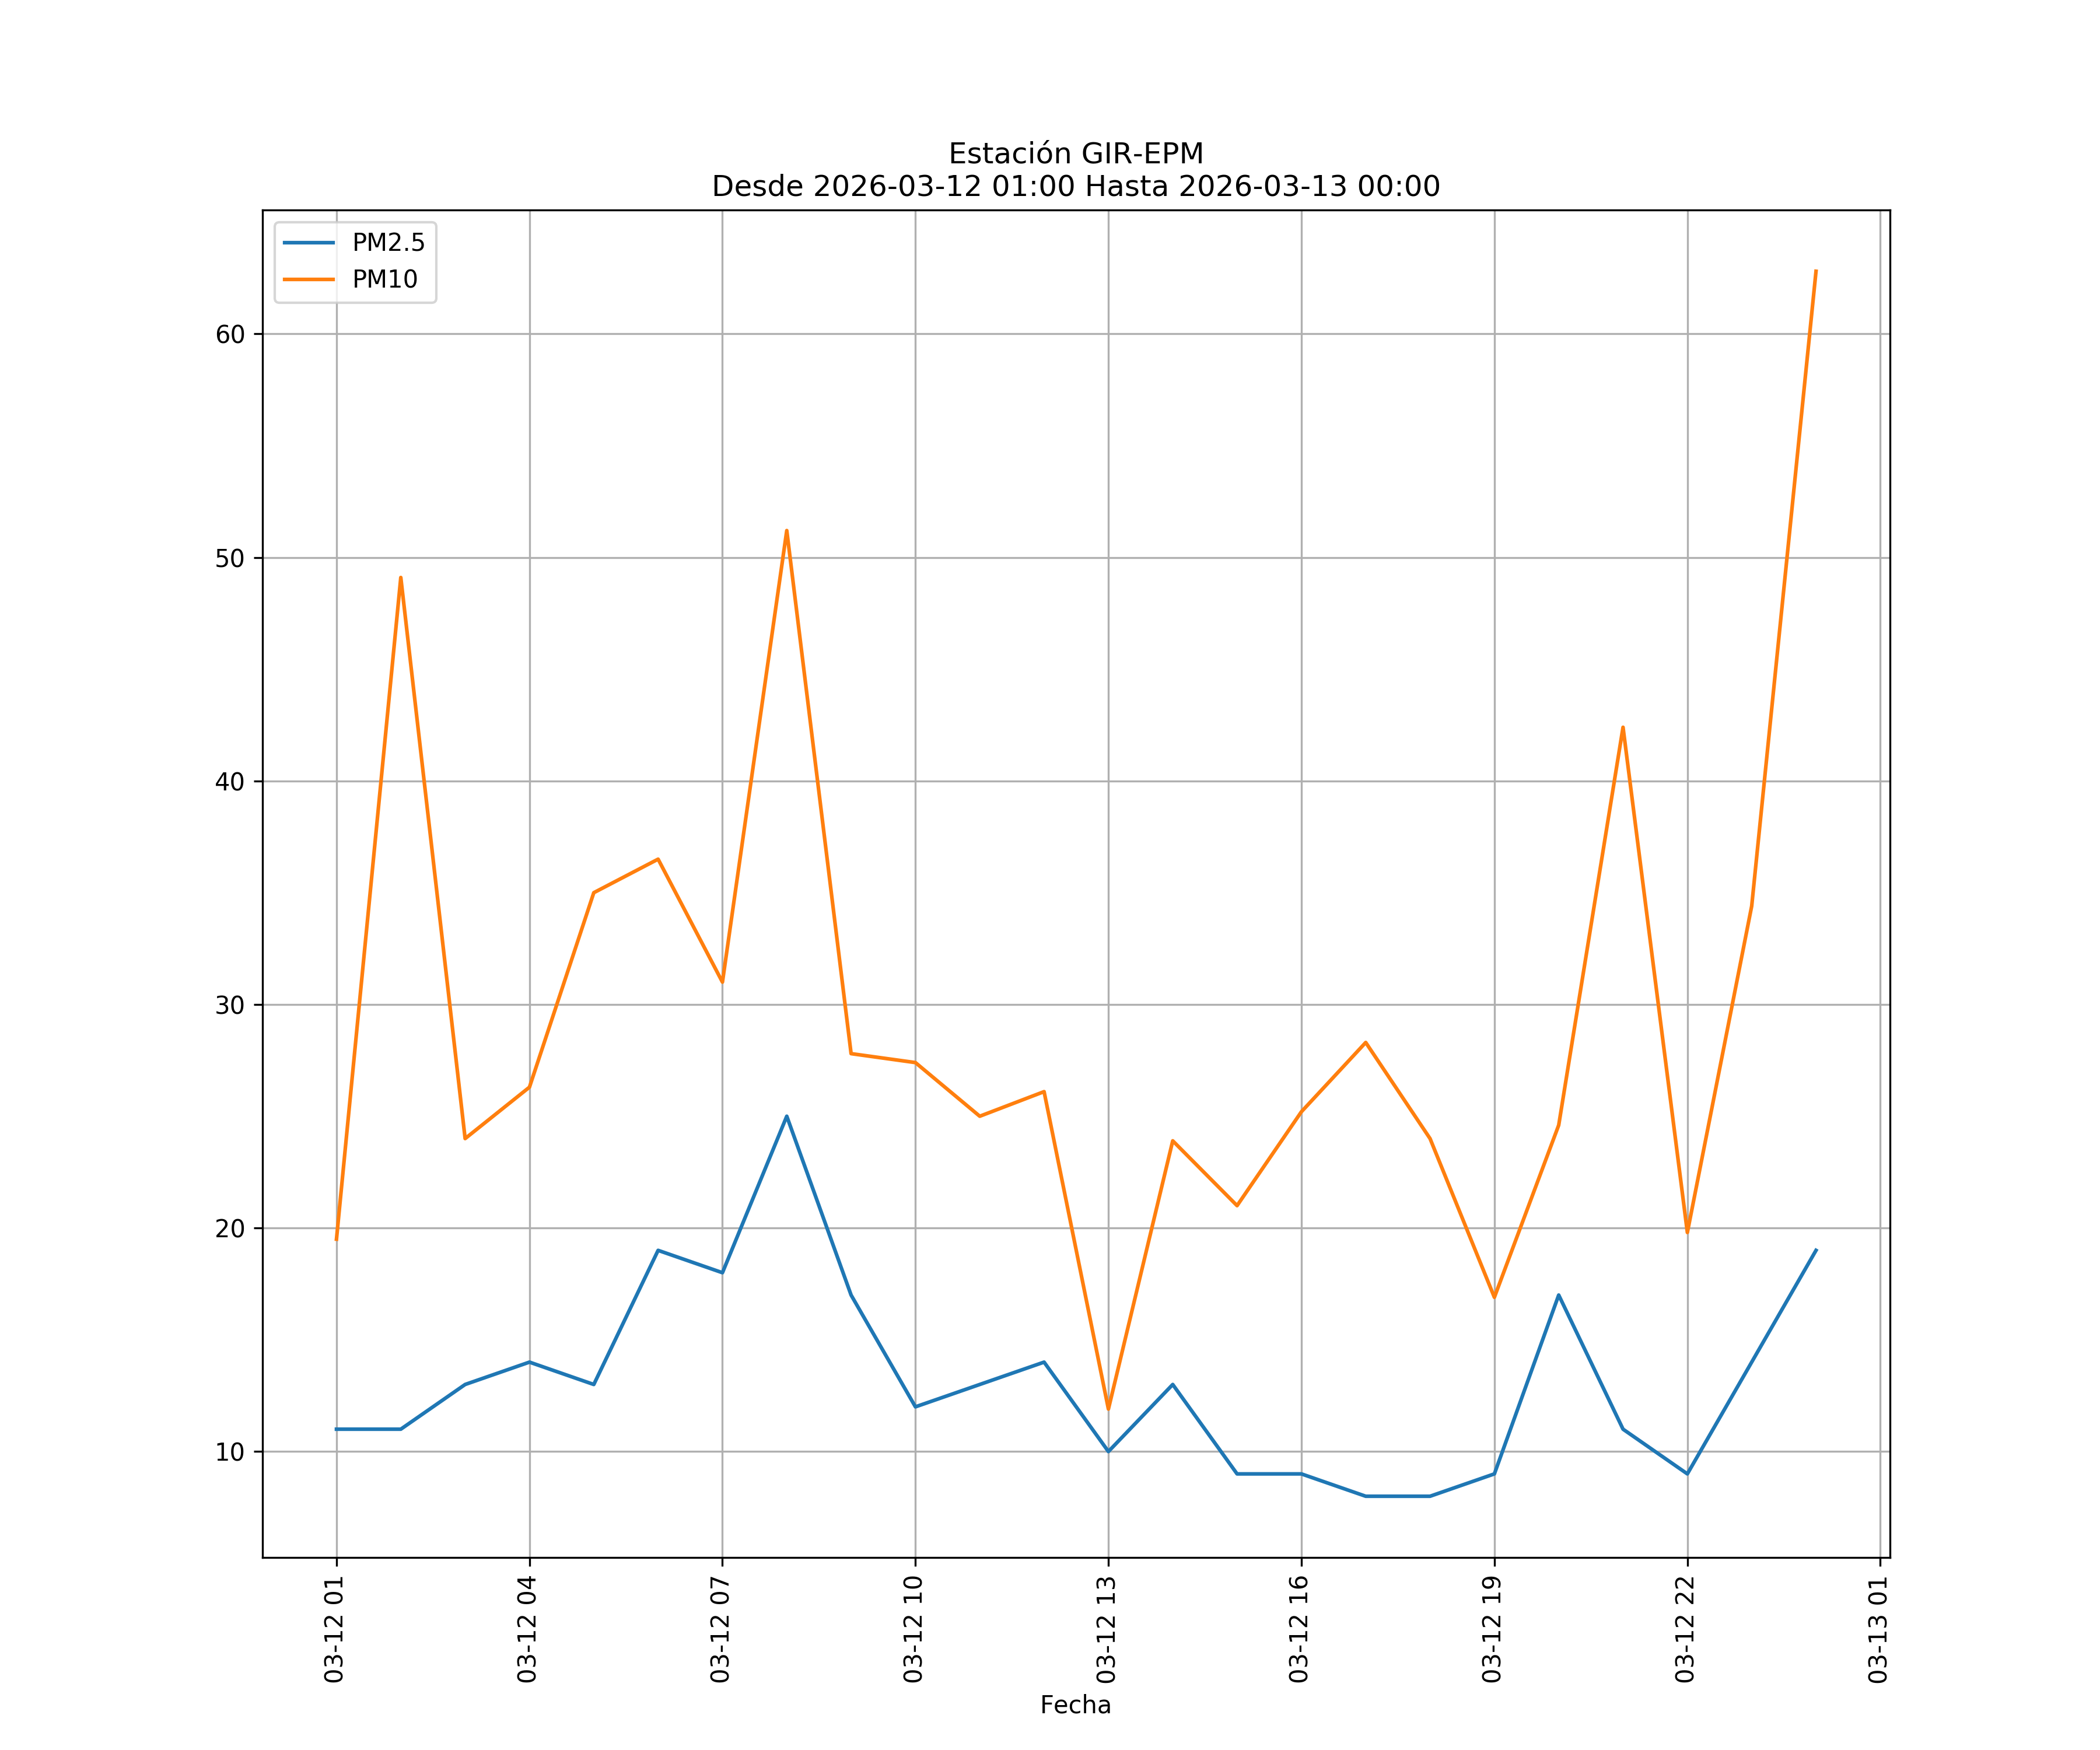
Task: Click the final PM10 peak above 60
Action: tap(1815, 271)
